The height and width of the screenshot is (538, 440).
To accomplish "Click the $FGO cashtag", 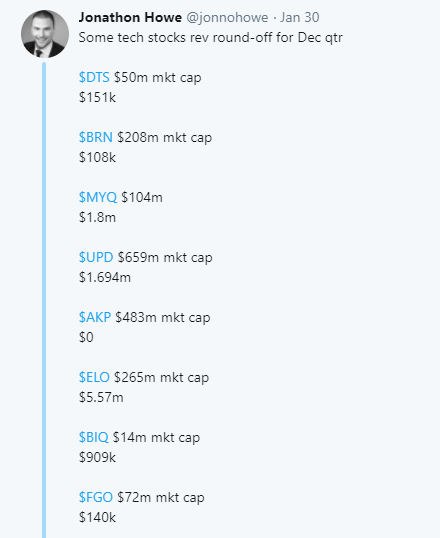I will pyautogui.click(x=96, y=498).
